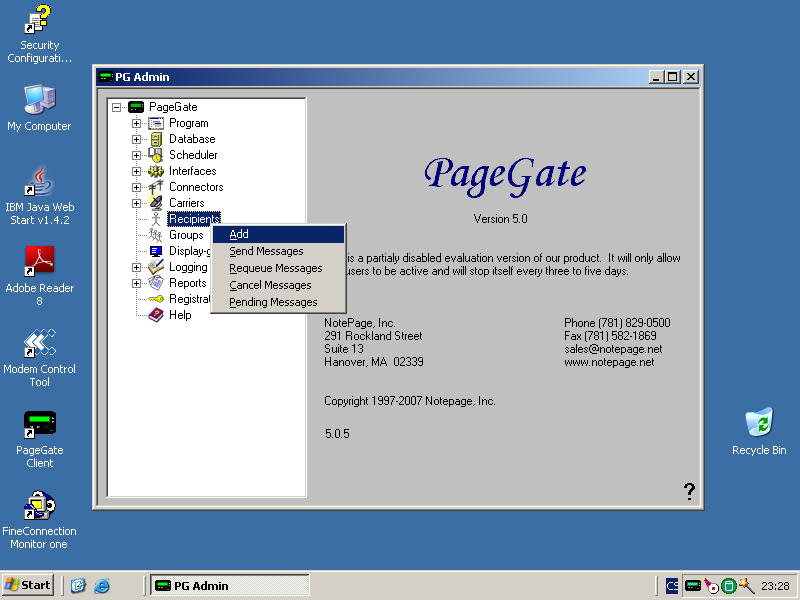
Task: Select Requeue Messages in context menu
Action: (x=279, y=268)
